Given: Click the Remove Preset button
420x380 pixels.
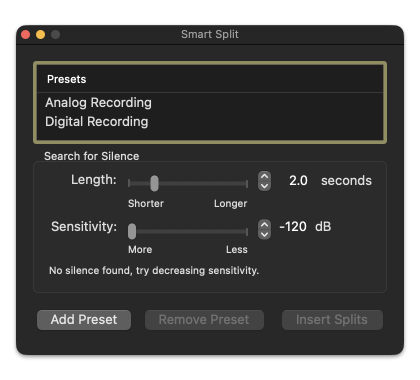Looking at the screenshot, I should (x=204, y=320).
